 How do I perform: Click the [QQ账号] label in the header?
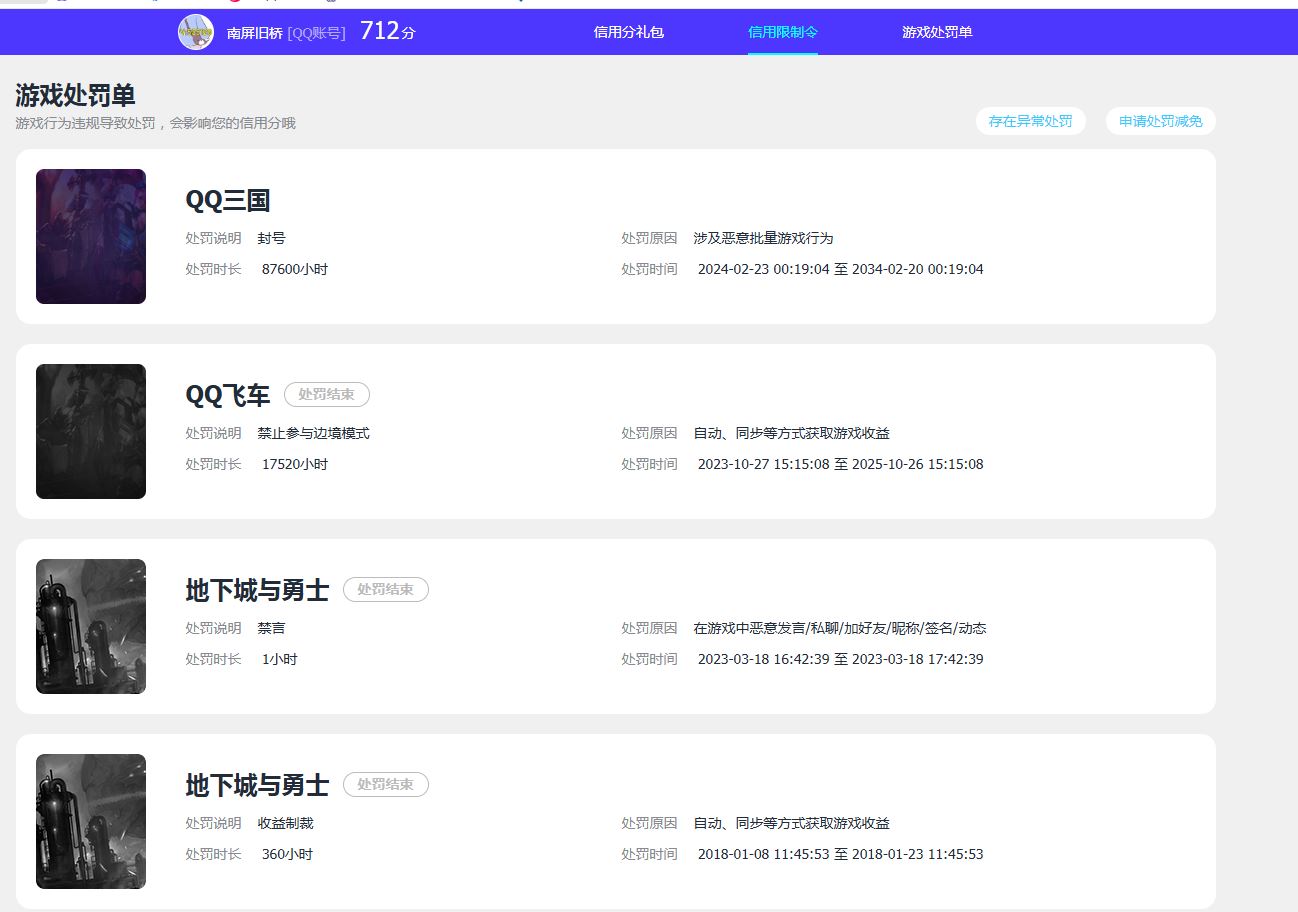316,33
